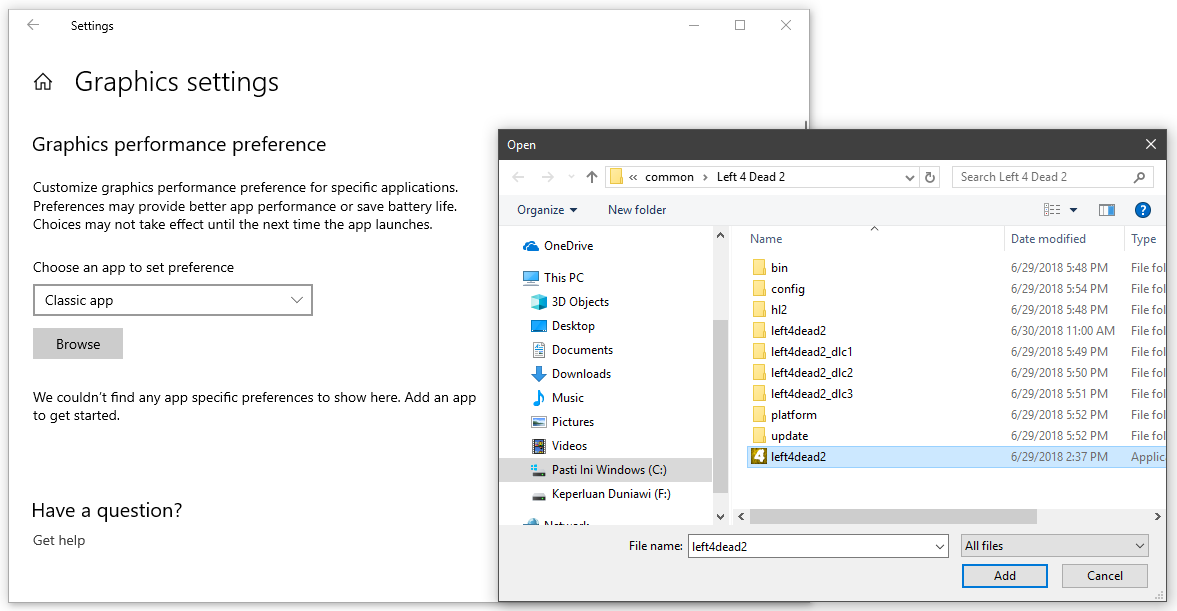
Task: Click the horizontal scrollbar in file list
Action: coord(892,517)
